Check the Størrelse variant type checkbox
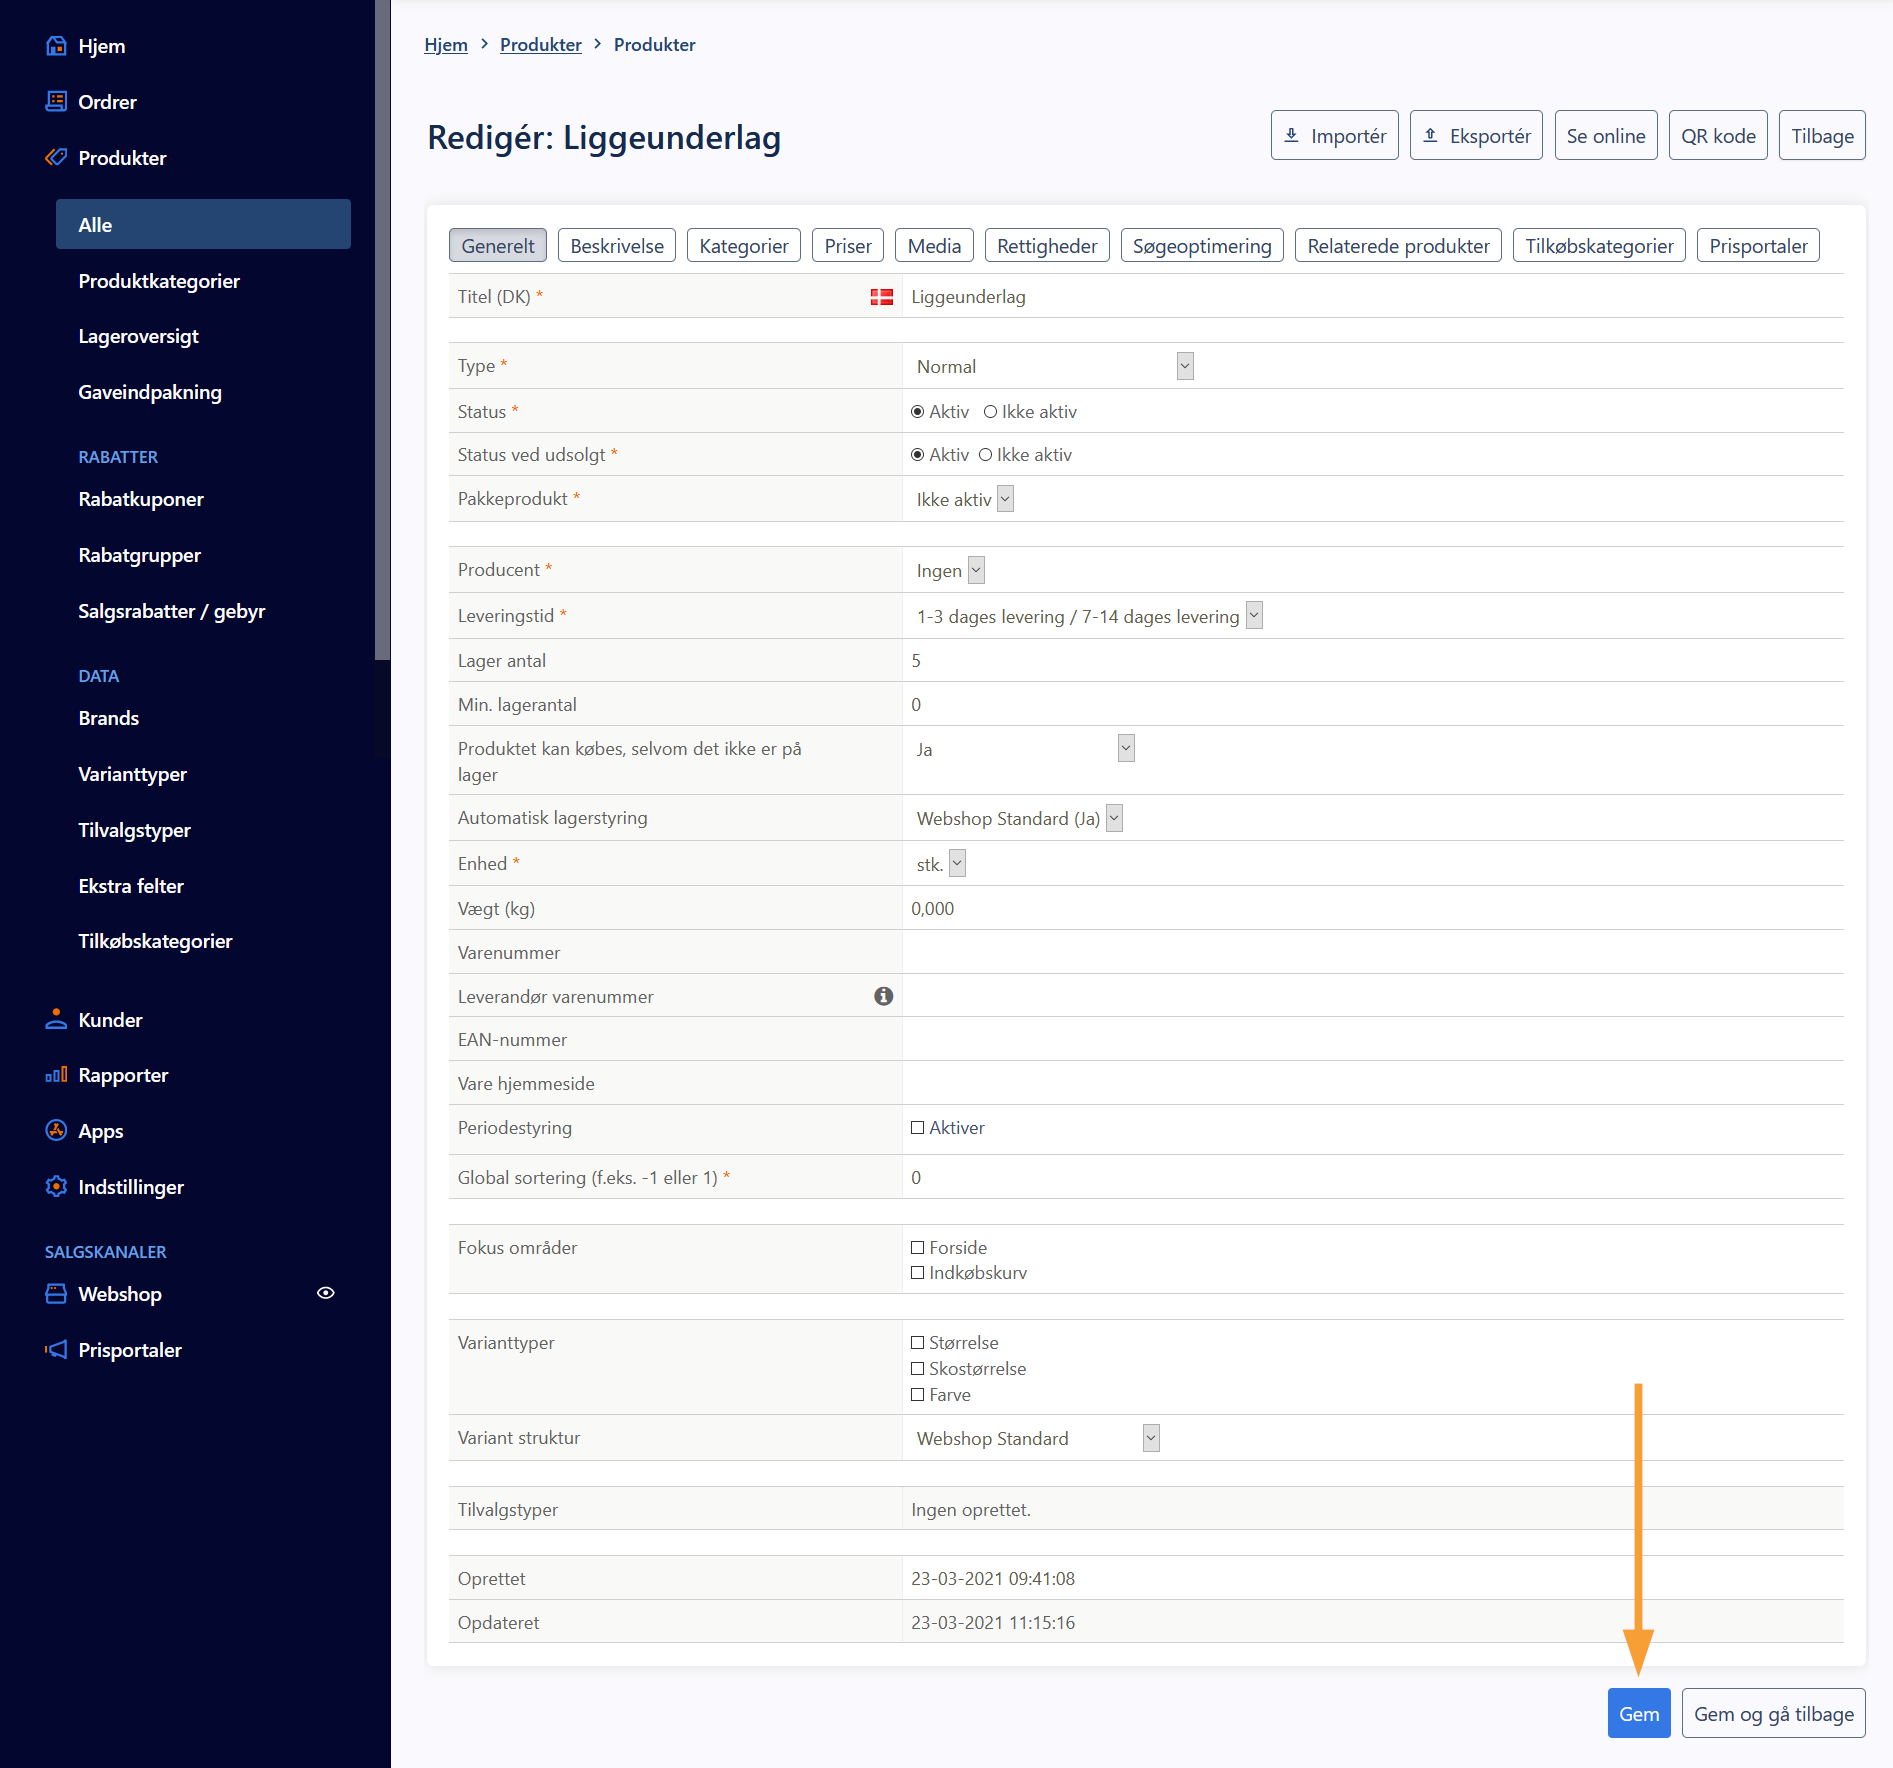1893x1768 pixels. point(917,1343)
